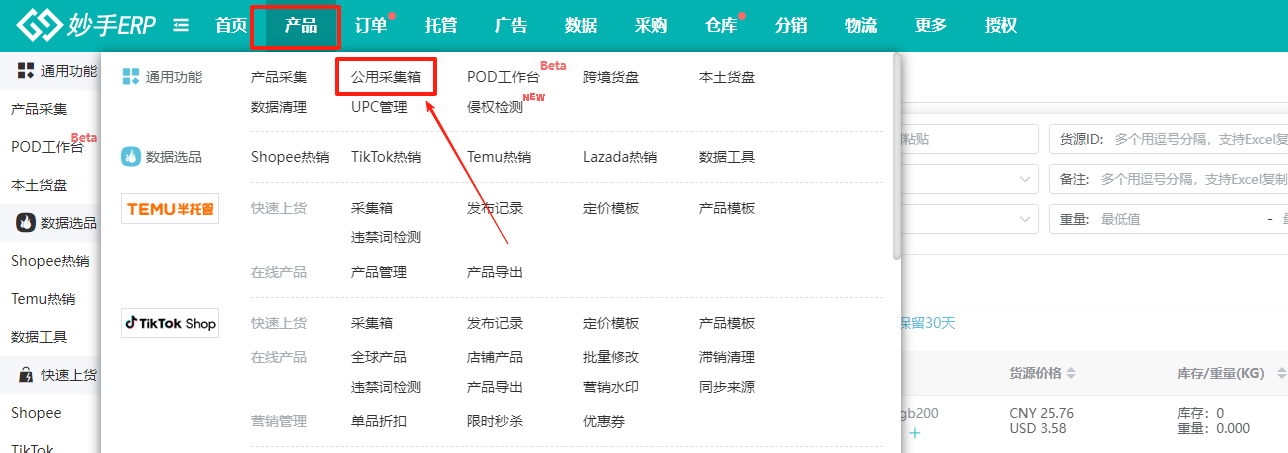Sort by 货源价格 column arrows
This screenshot has width=1288, height=453.
click(1071, 374)
